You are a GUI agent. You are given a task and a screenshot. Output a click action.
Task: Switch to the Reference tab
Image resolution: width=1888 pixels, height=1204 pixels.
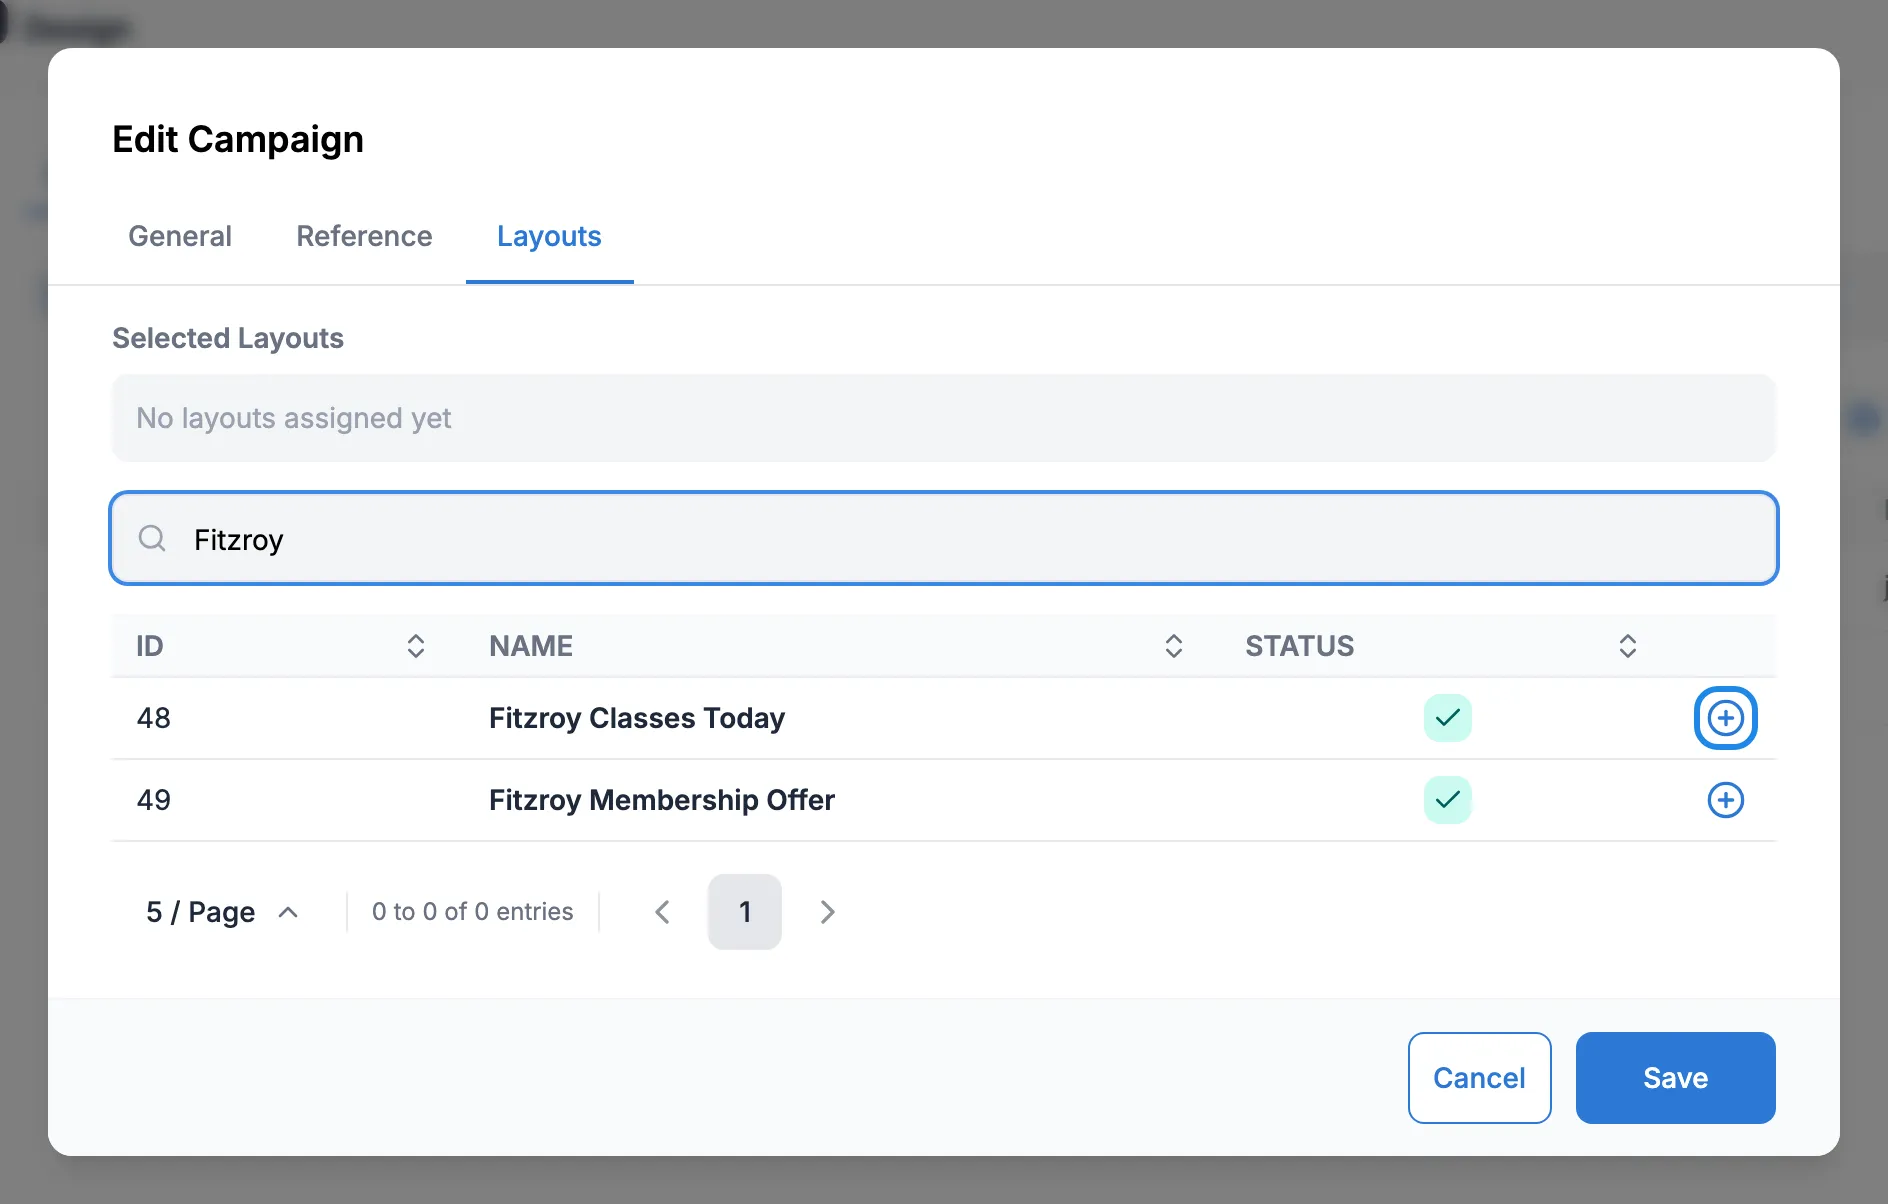pos(364,236)
